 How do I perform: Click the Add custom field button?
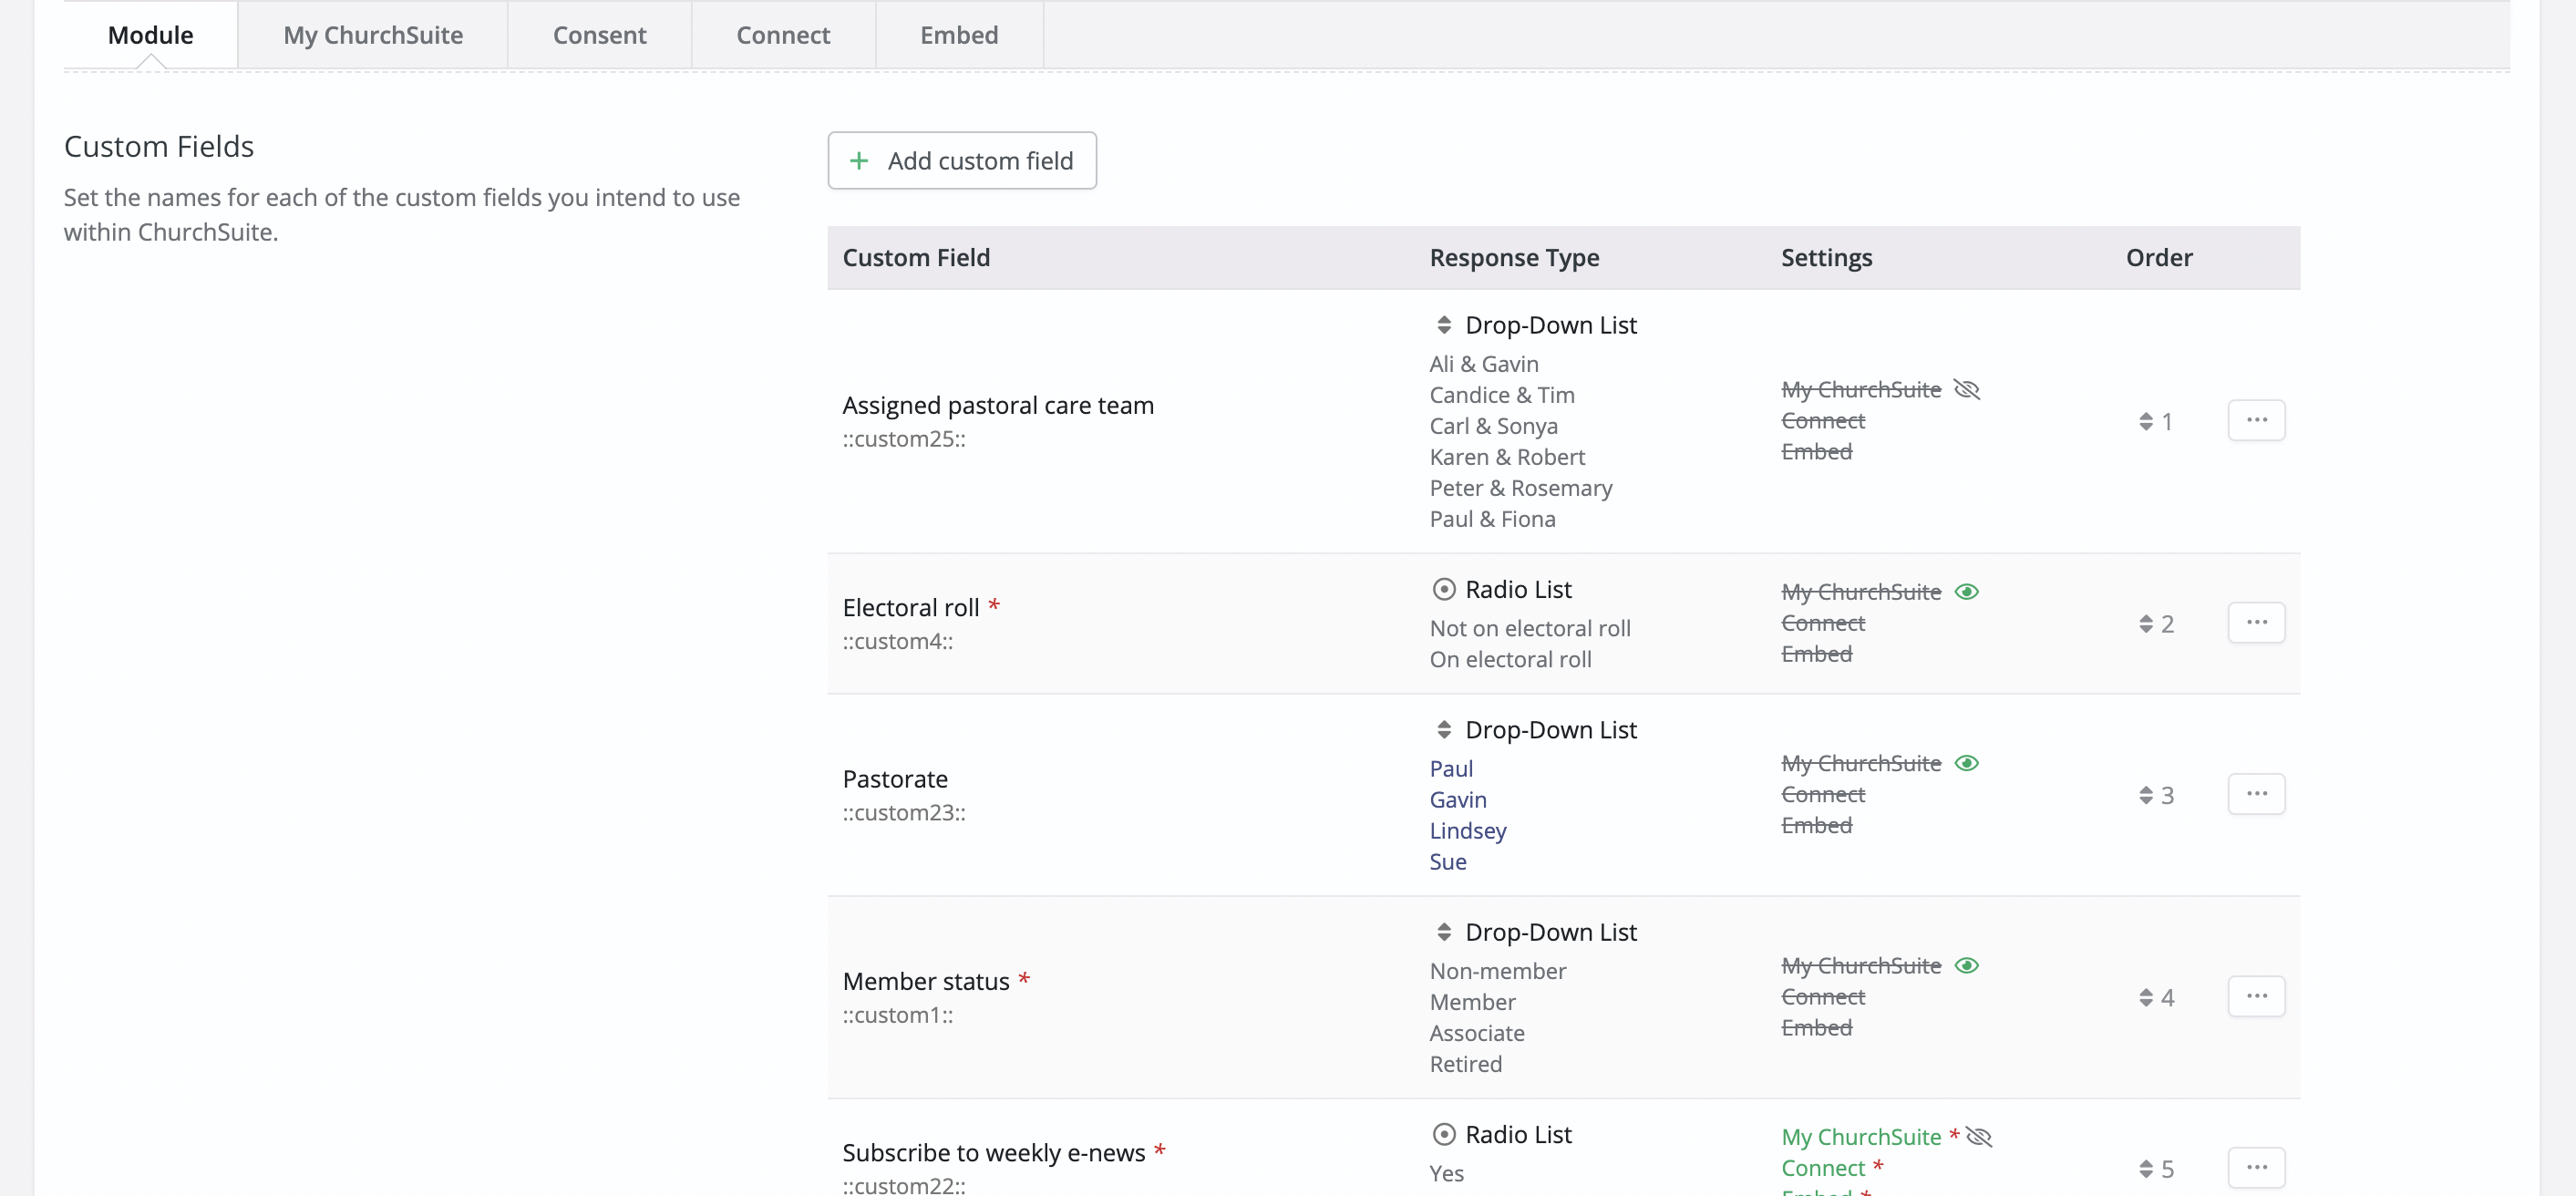click(x=961, y=160)
